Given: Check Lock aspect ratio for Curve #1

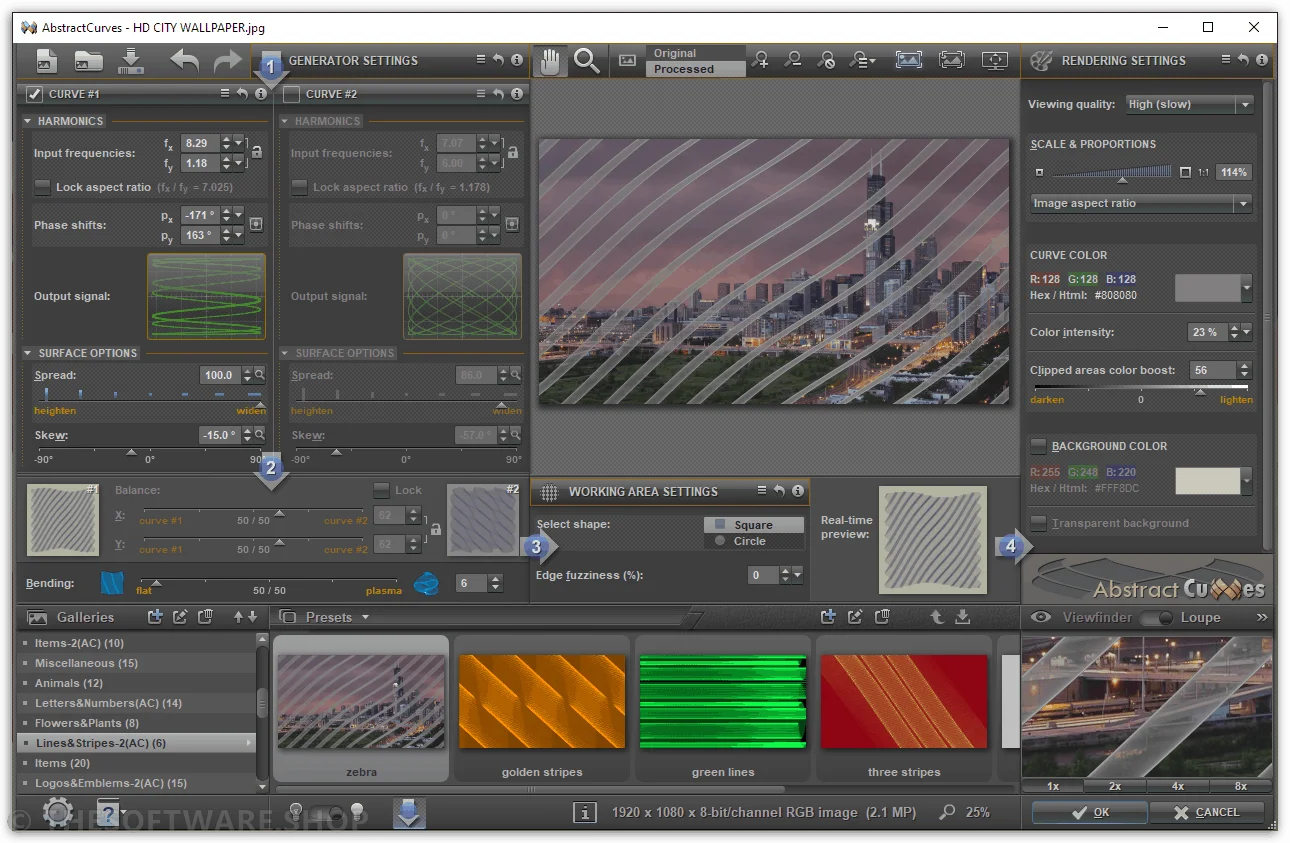Looking at the screenshot, I should click(42, 187).
